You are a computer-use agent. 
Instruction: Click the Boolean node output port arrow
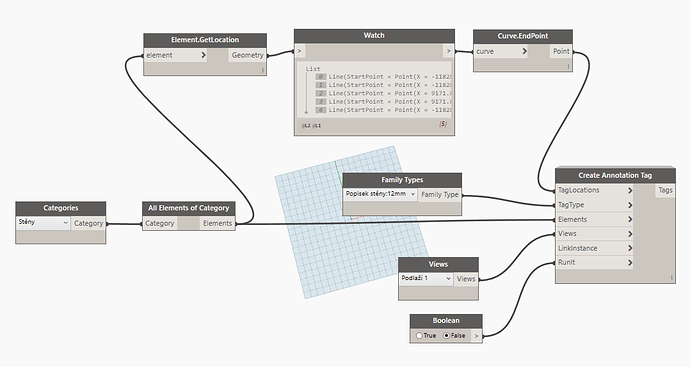[x=476, y=336]
